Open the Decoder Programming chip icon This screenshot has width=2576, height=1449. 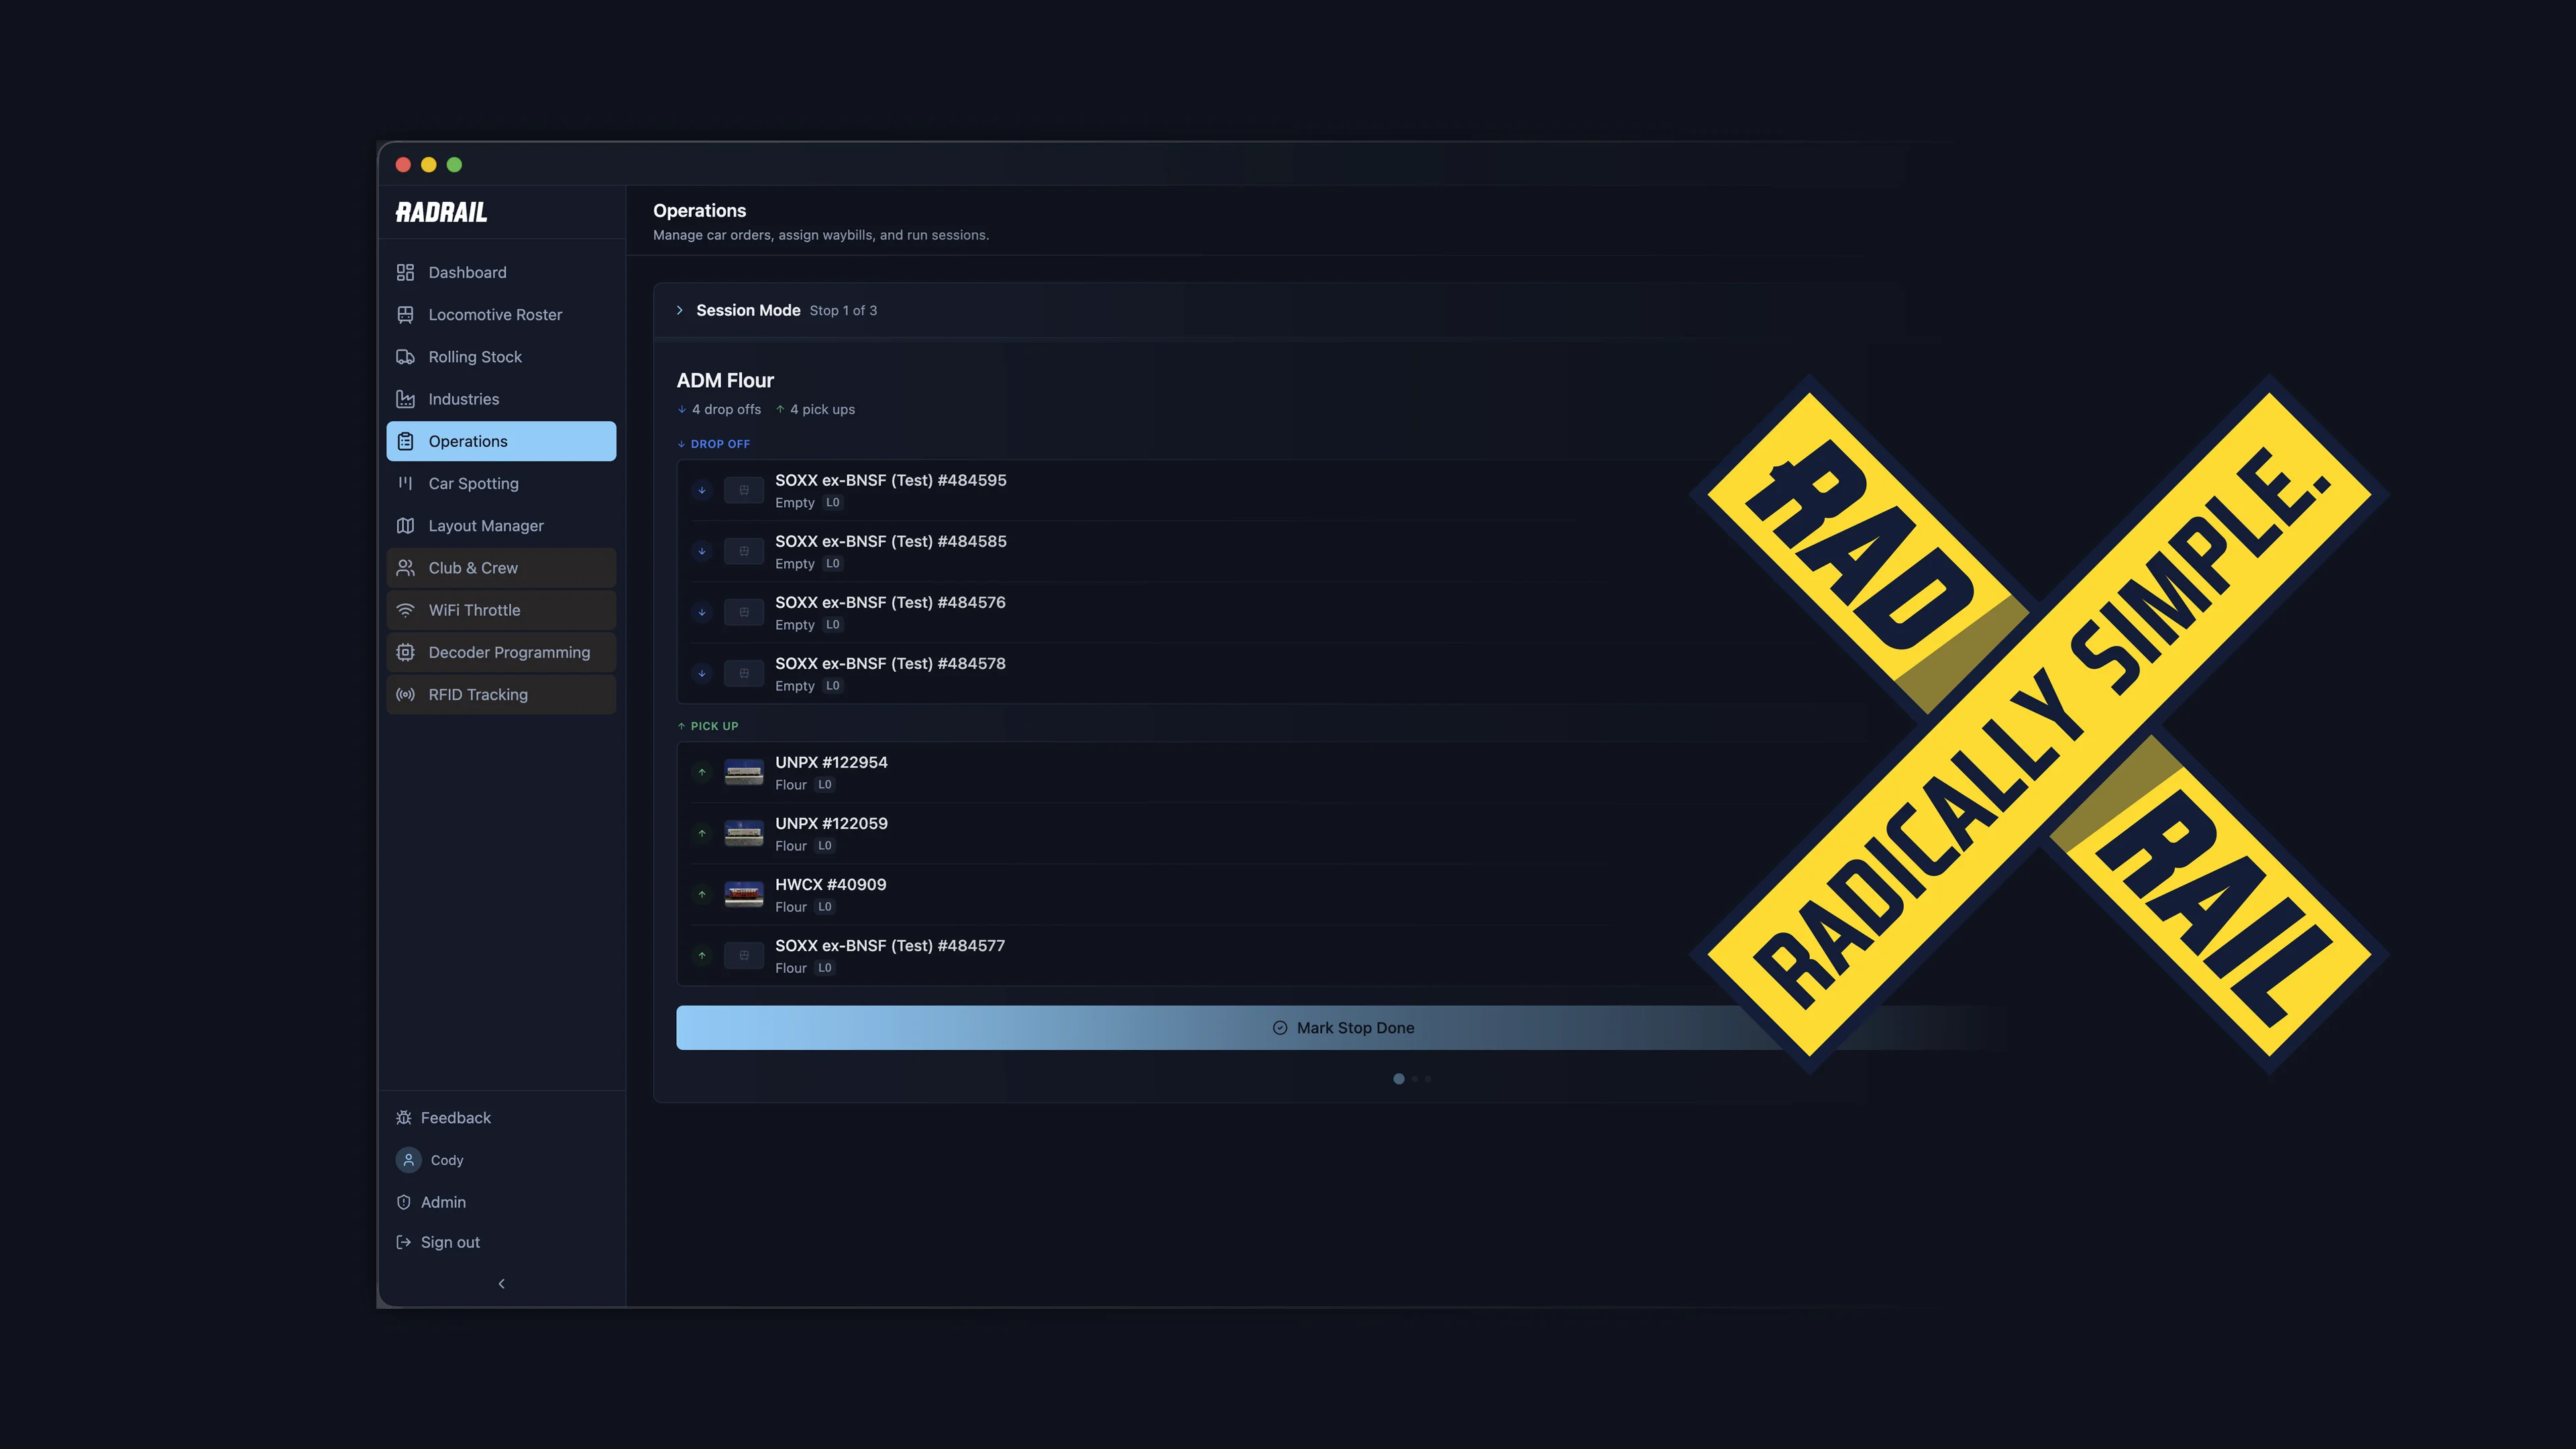point(405,652)
